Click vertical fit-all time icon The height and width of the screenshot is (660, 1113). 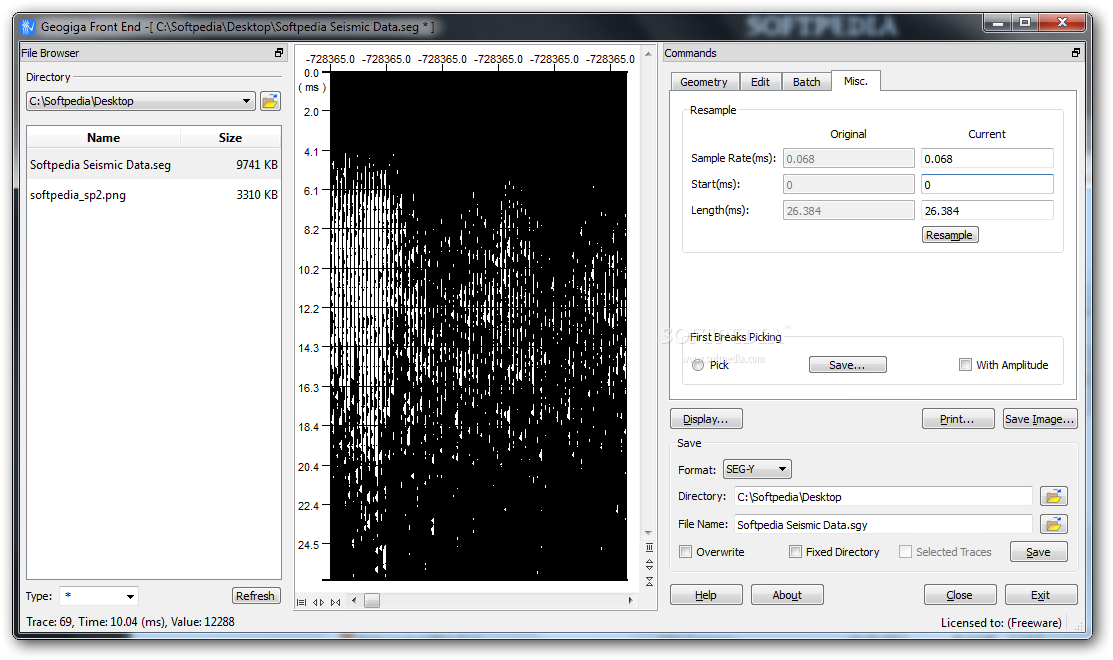tap(649, 547)
